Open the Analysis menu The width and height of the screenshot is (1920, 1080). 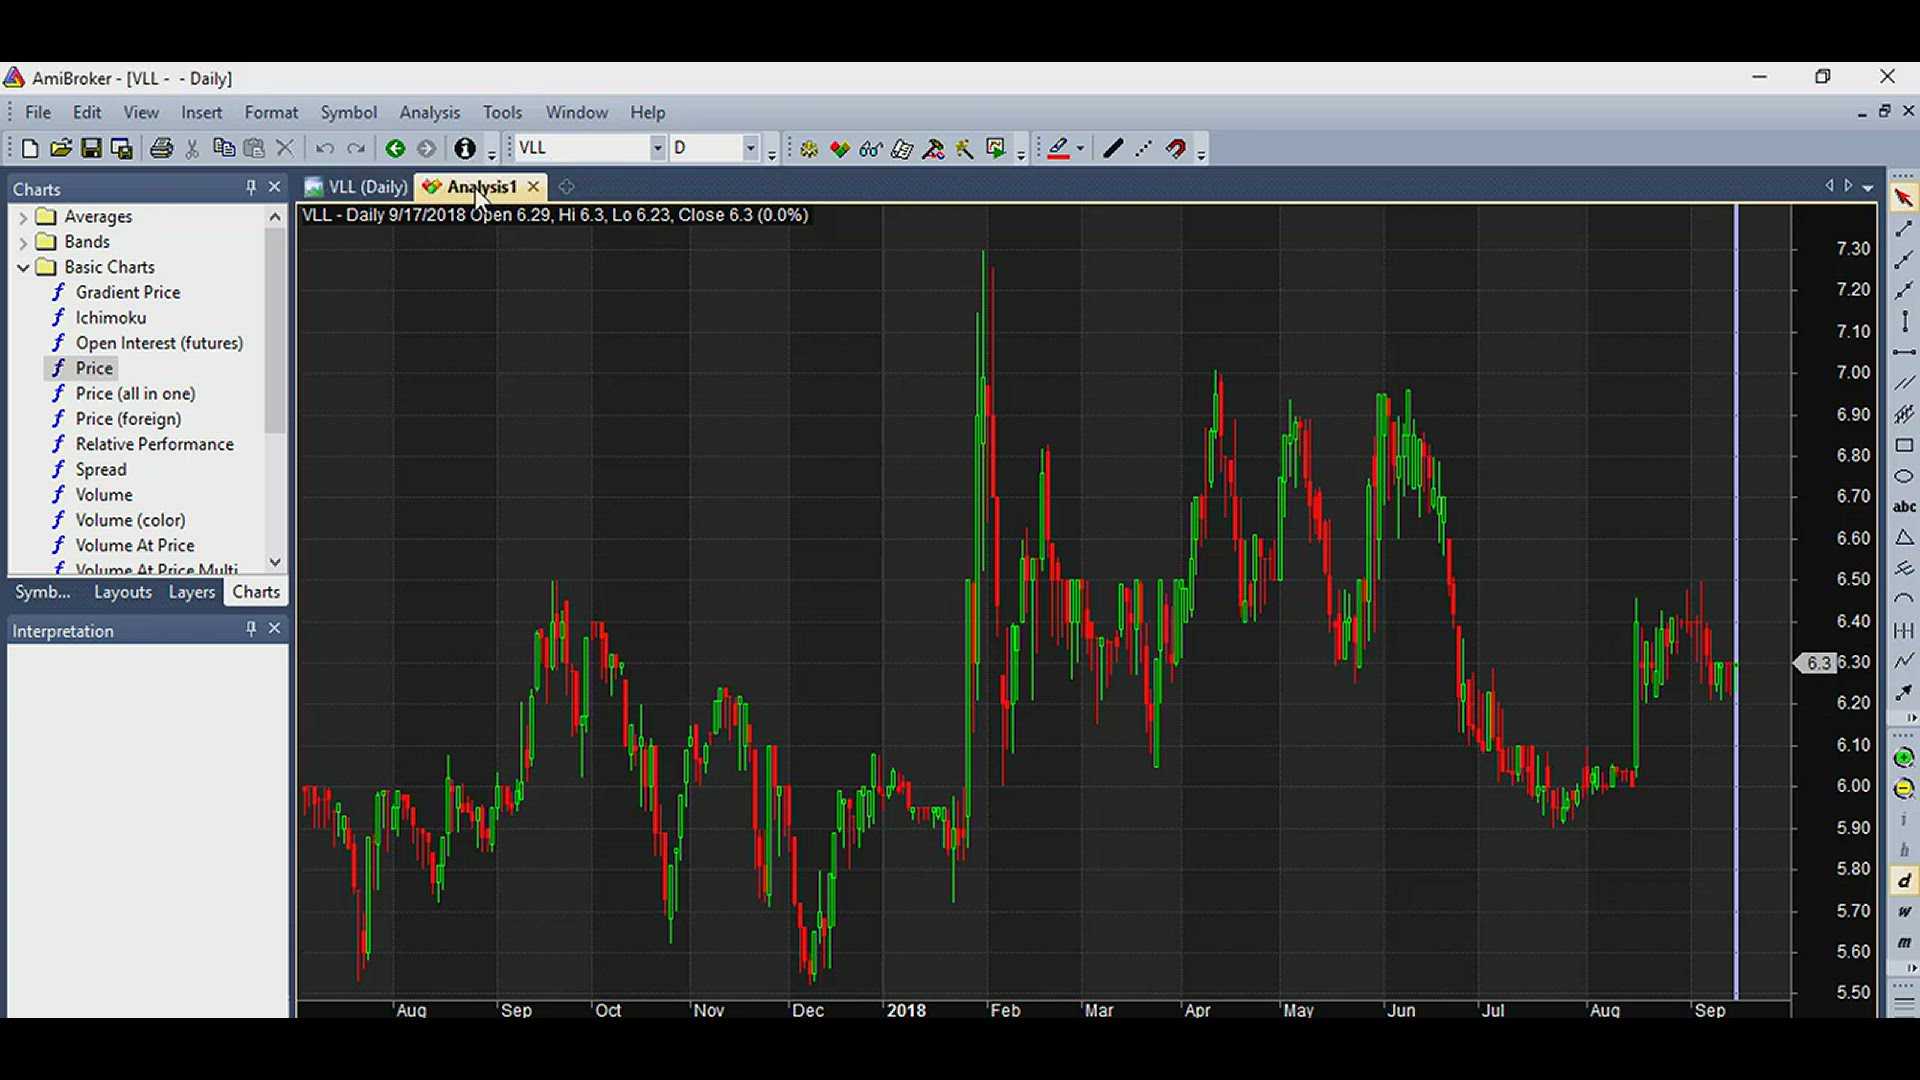click(x=430, y=112)
